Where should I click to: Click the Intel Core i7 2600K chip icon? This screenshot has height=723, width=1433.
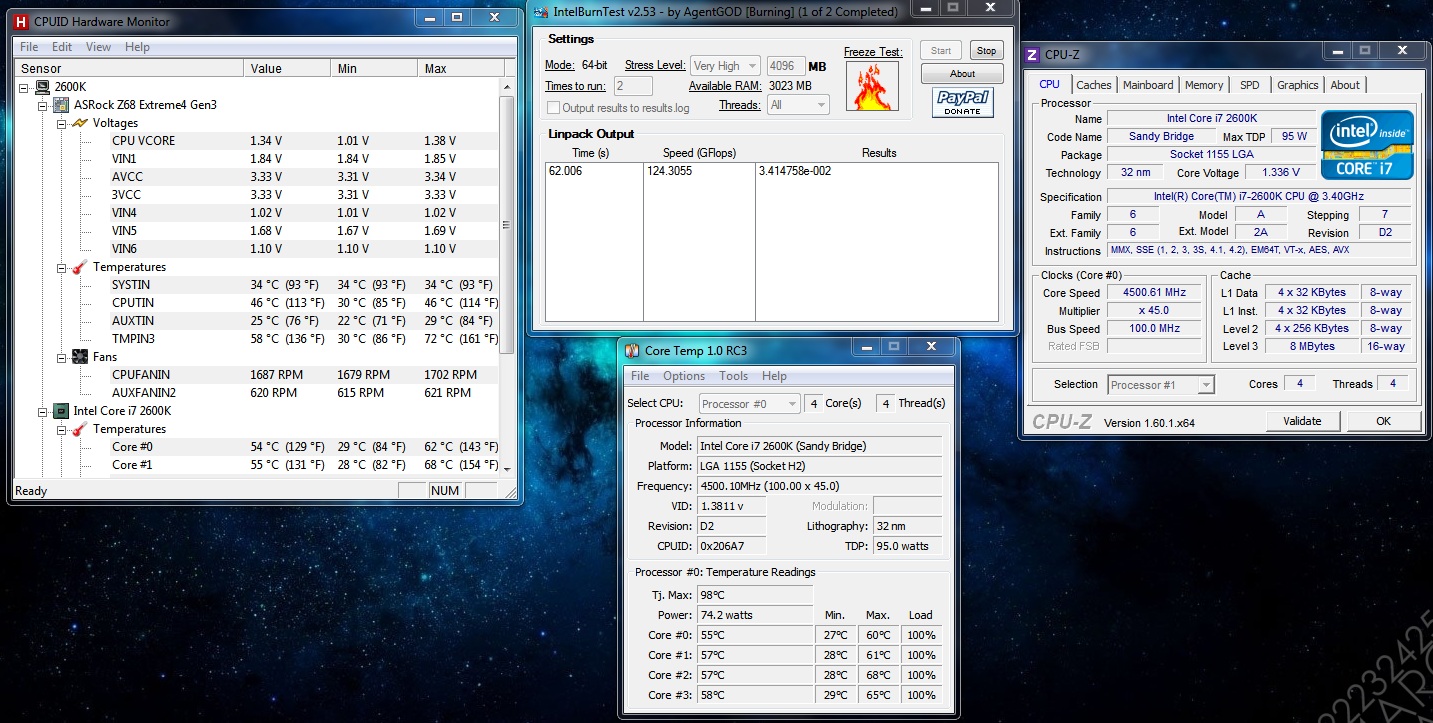pyautogui.click(x=61, y=411)
